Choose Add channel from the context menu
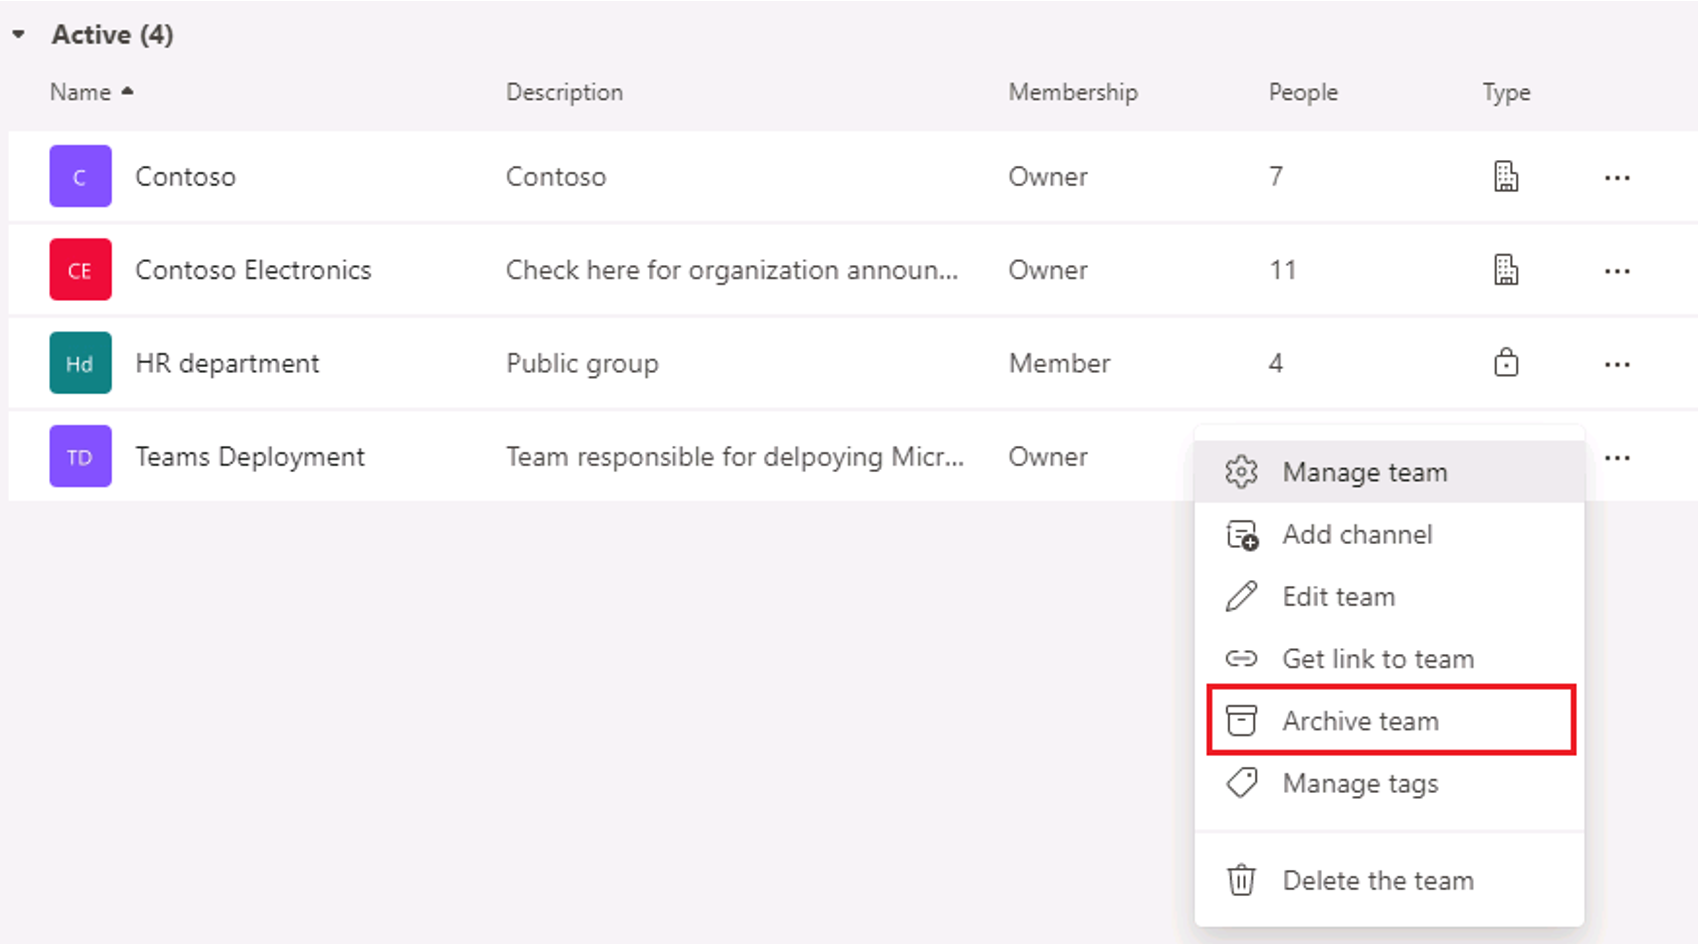Viewport: 1698px width, 944px height. [x=1389, y=535]
